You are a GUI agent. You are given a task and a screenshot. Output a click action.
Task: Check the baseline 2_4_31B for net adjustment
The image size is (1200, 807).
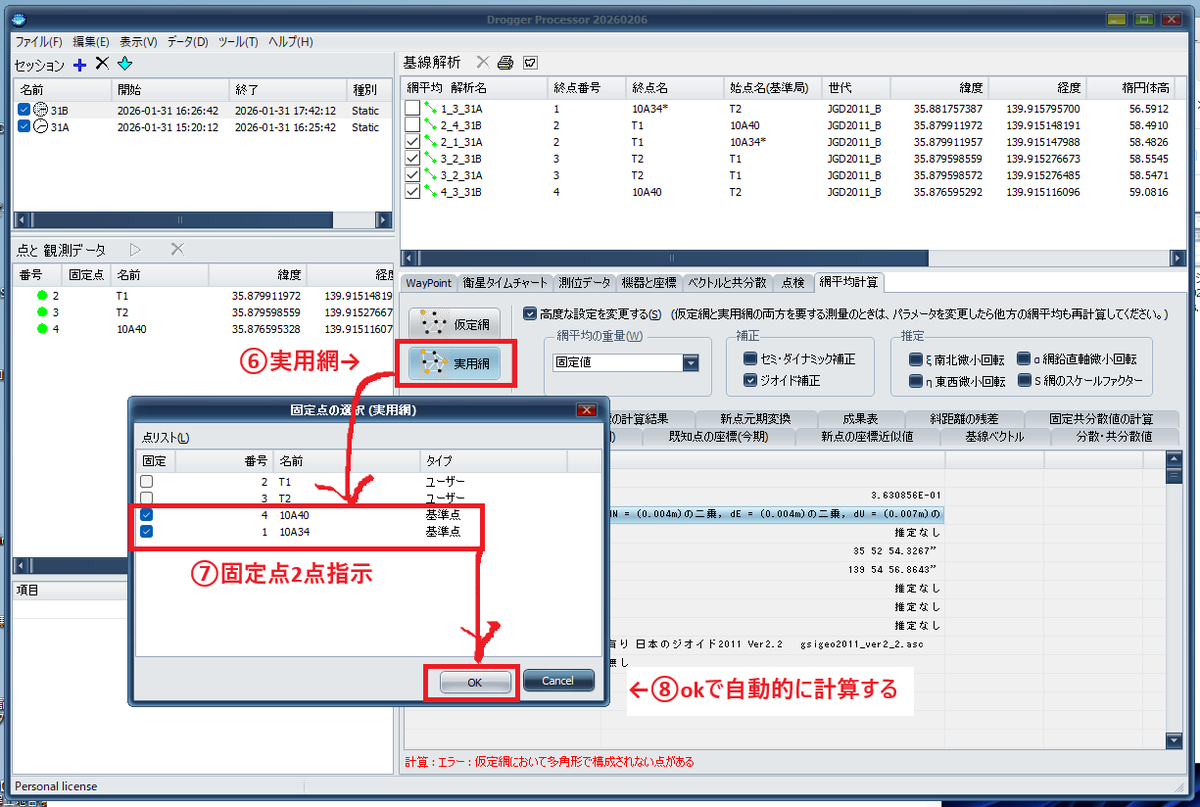pyautogui.click(x=412, y=125)
